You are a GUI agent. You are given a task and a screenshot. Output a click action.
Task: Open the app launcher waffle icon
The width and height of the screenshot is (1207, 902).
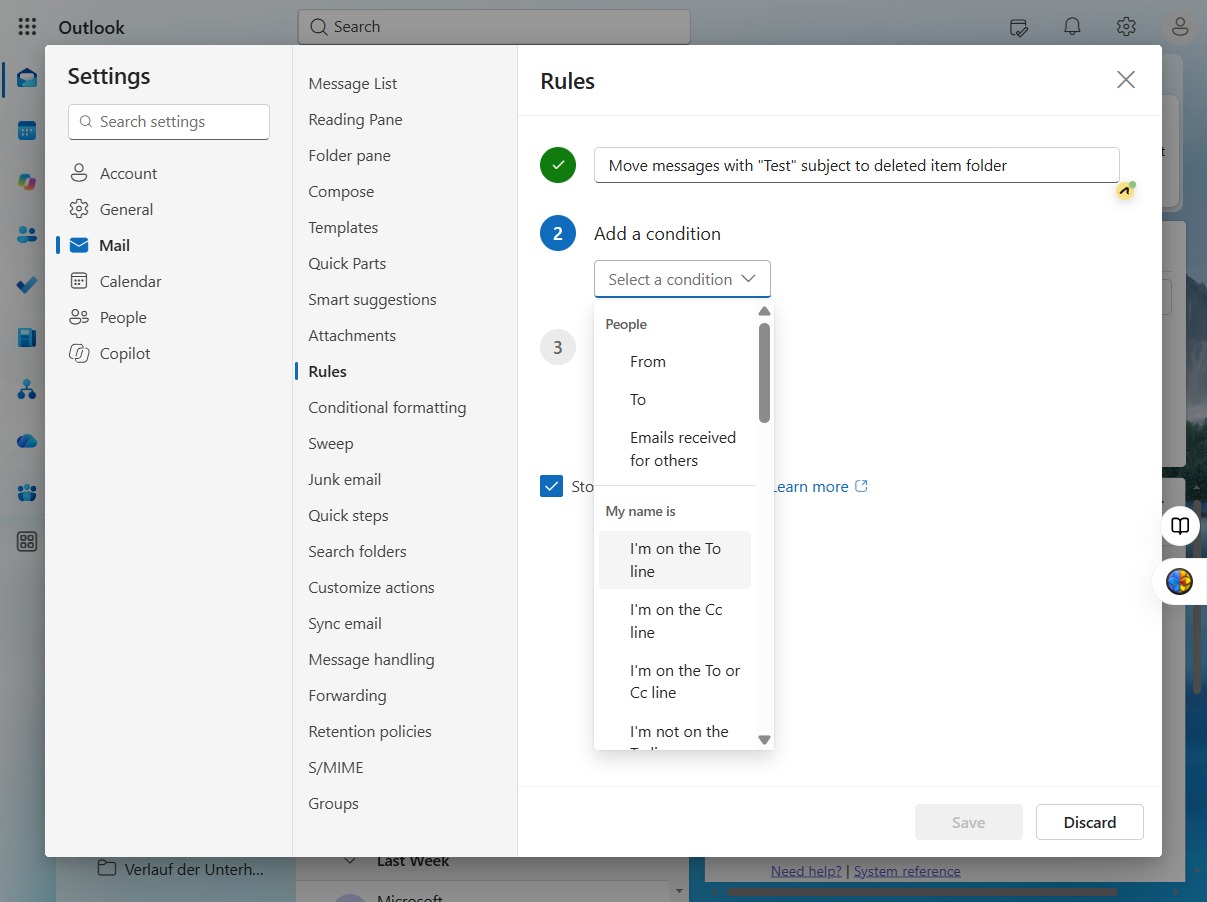(x=27, y=27)
